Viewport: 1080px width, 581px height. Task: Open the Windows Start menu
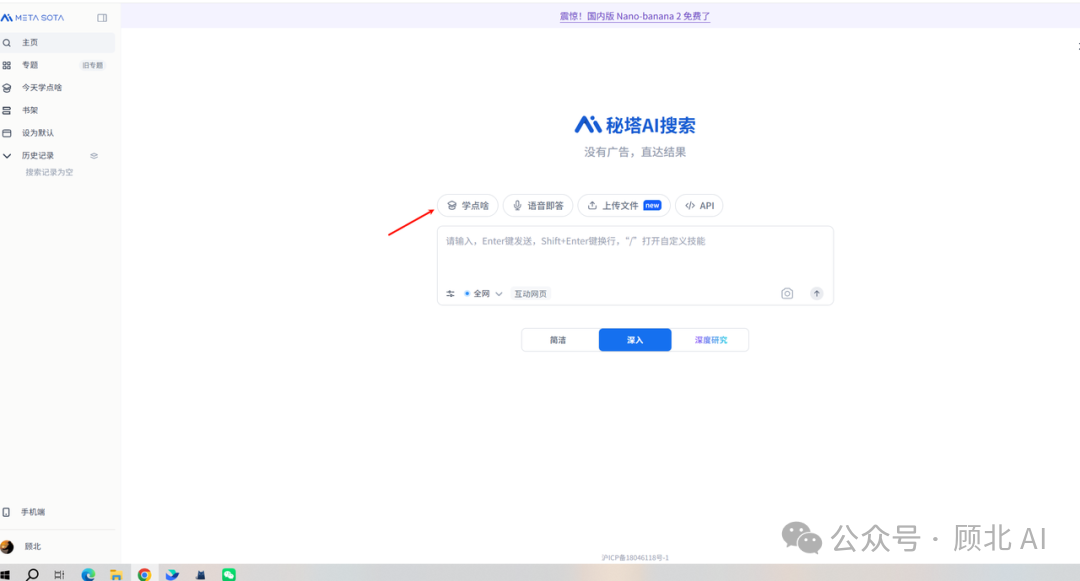pos(6,574)
